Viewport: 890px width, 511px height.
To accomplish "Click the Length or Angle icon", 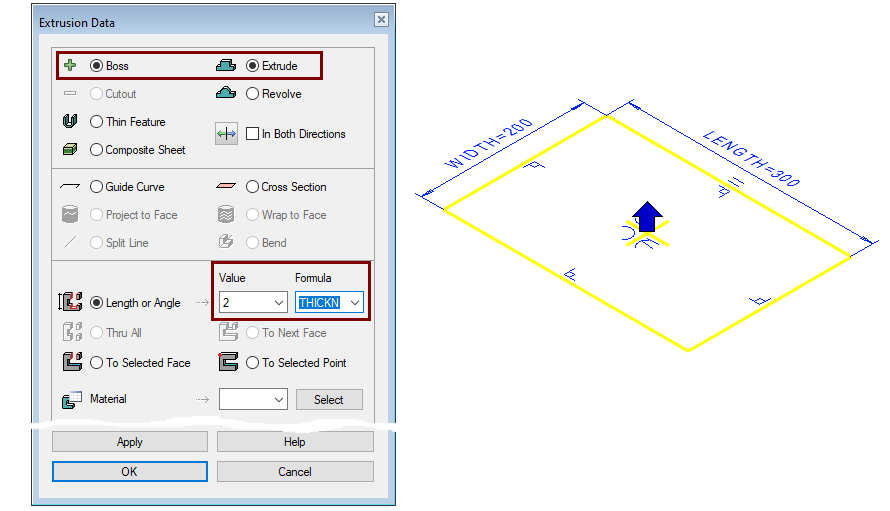I will click(x=70, y=301).
